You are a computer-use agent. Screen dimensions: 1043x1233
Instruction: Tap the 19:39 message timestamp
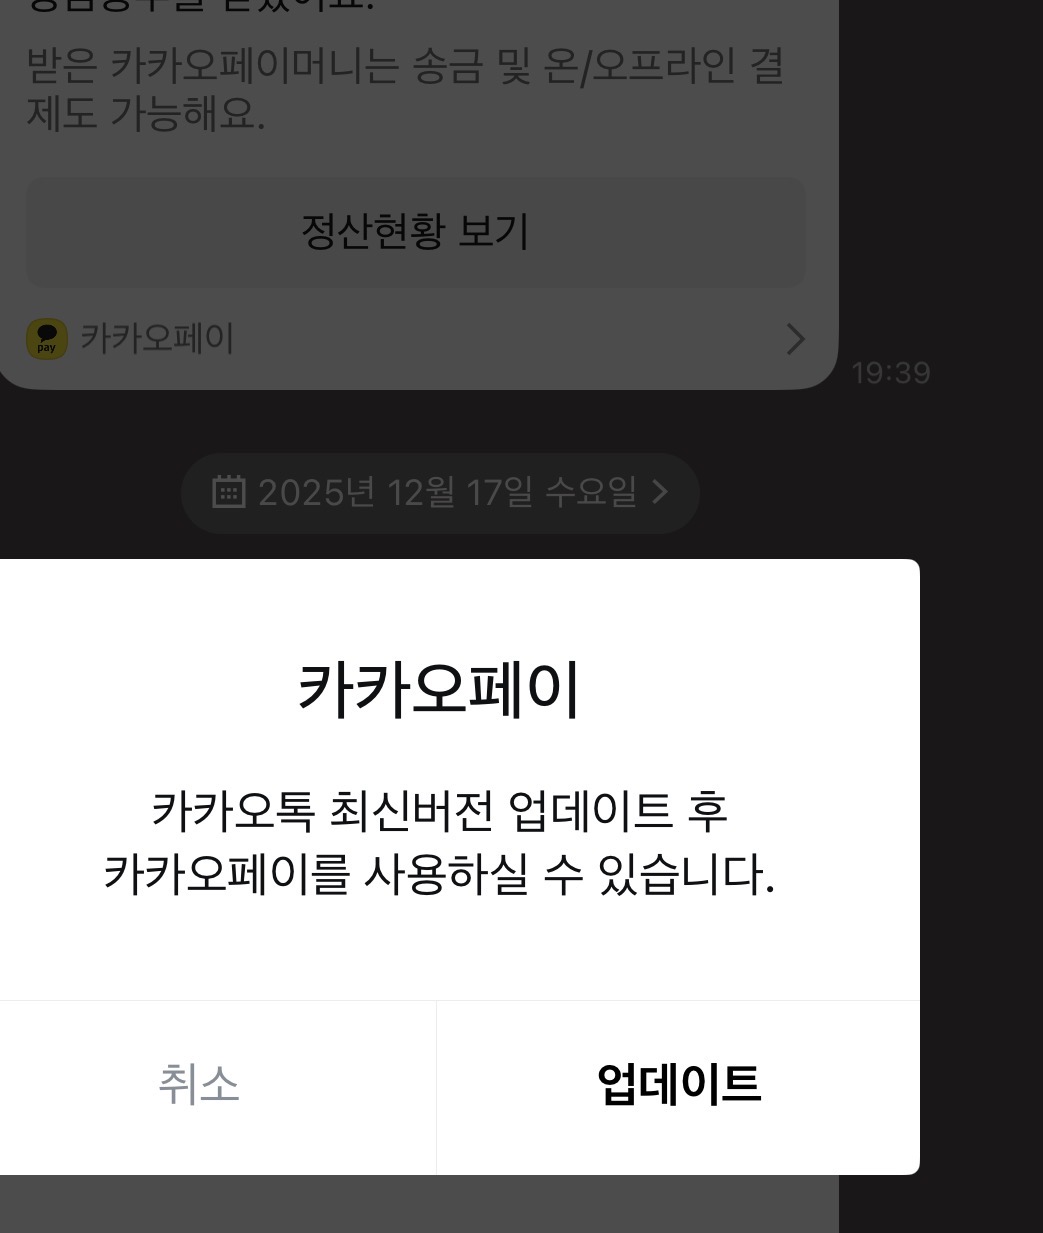(x=891, y=373)
